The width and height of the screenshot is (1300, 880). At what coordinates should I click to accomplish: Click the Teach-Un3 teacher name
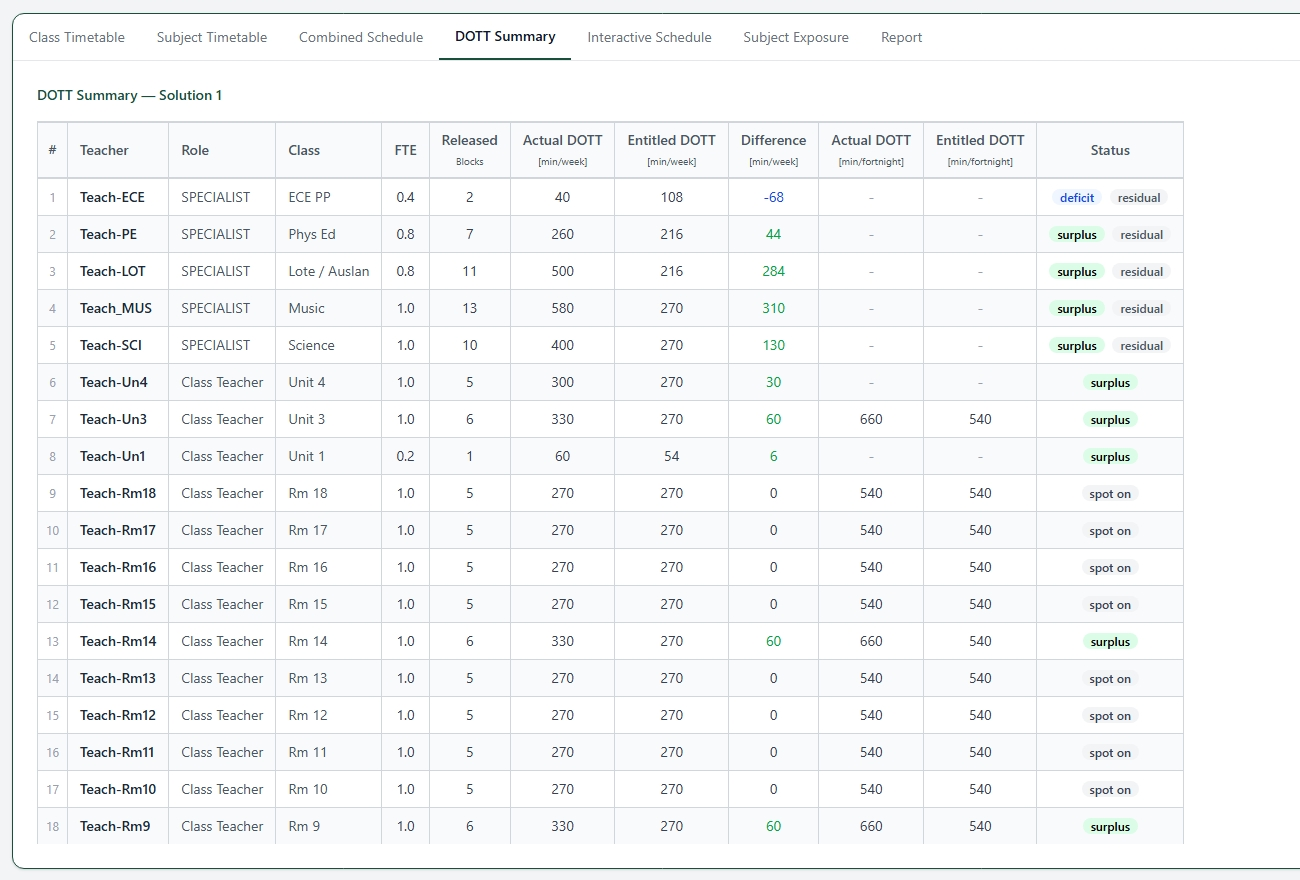click(113, 419)
